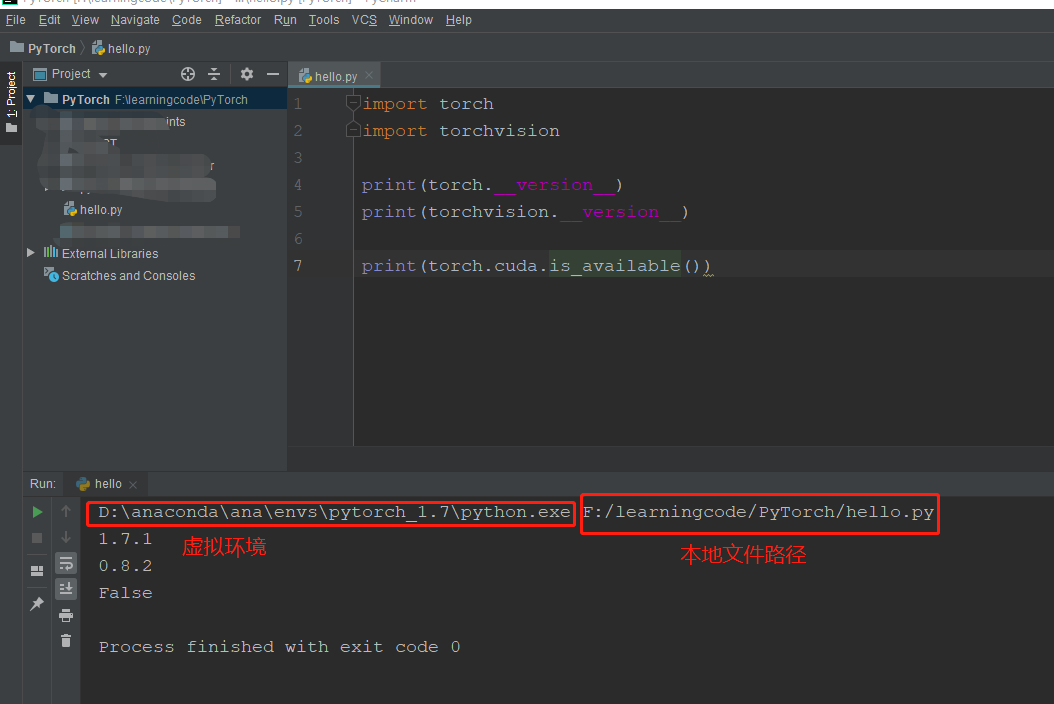This screenshot has width=1054, height=704.
Task: Click '1.7.1' version output in console
Action: click(125, 539)
